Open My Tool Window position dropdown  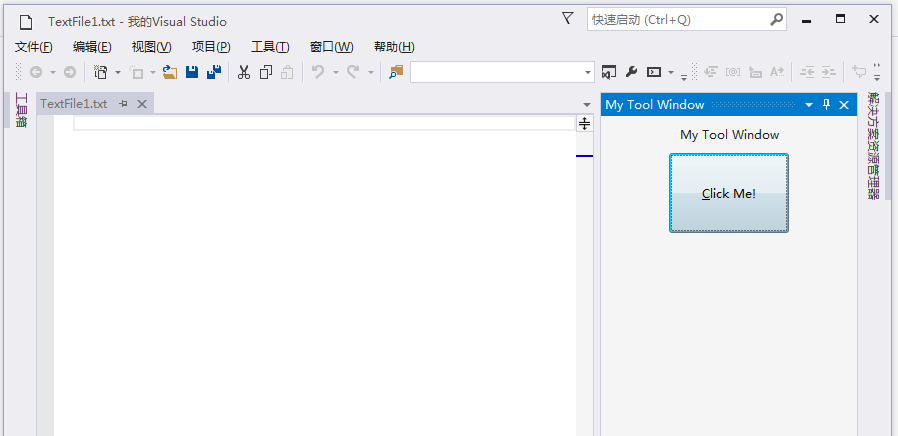tap(809, 104)
